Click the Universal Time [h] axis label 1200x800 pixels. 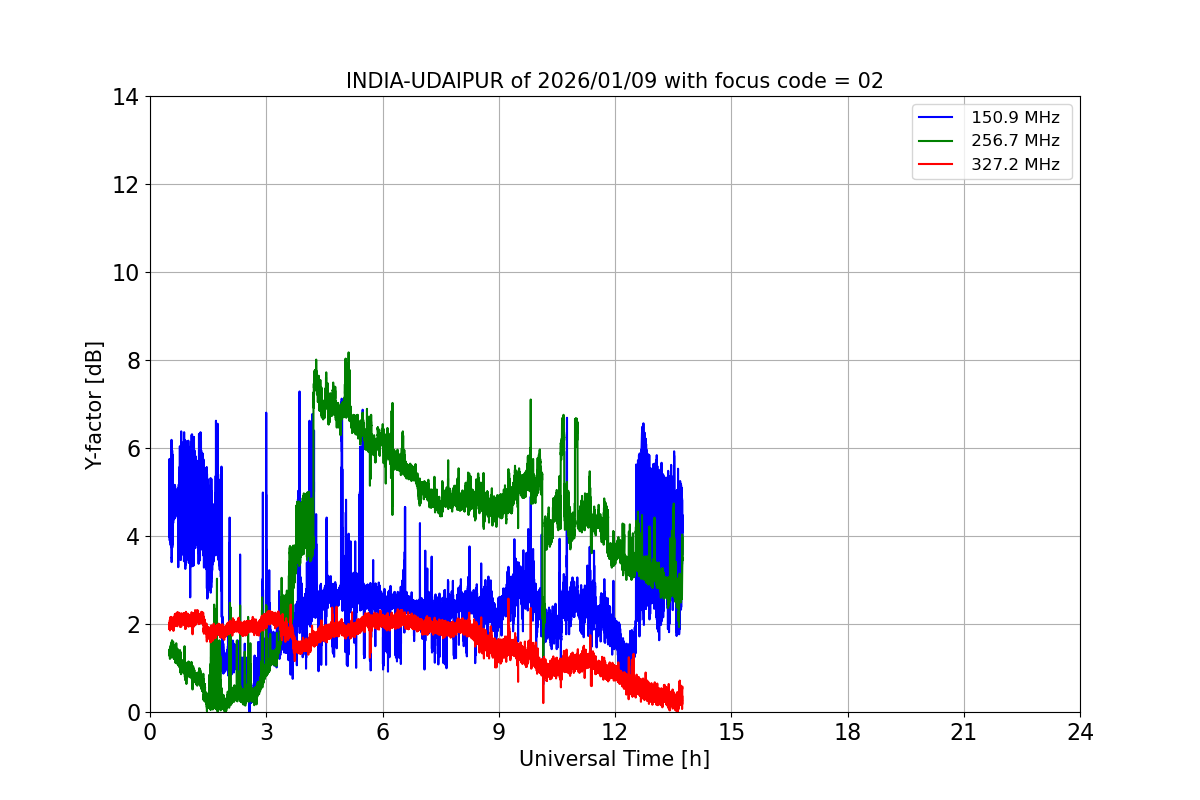click(614, 759)
